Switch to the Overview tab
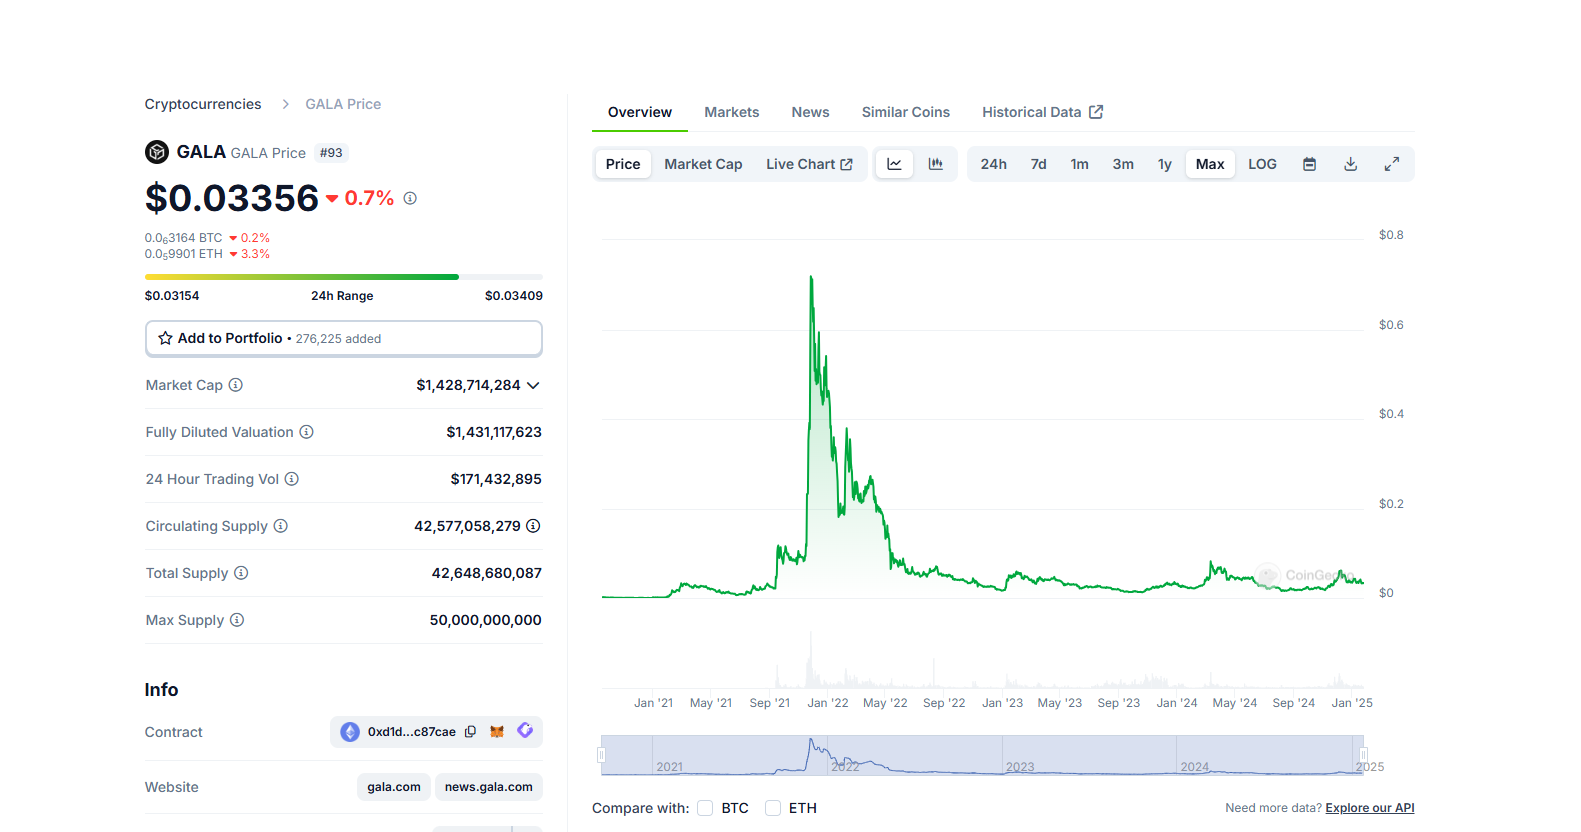This screenshot has height=832, width=1581. click(x=640, y=112)
